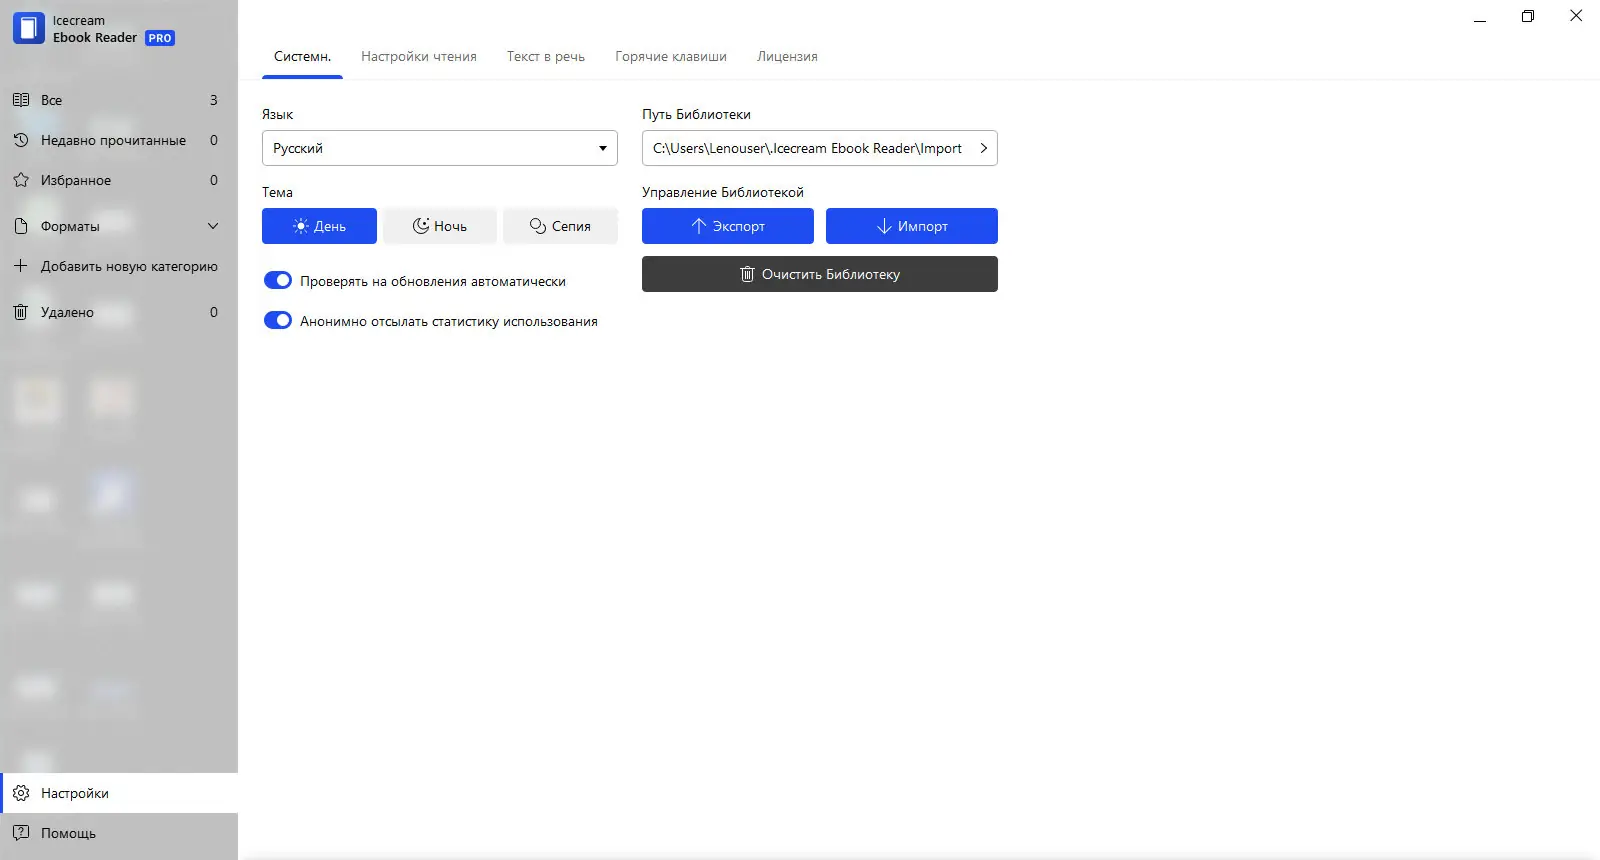Image resolution: width=1600 pixels, height=860 pixels.
Task: Click the Очистить Библиотеку button
Action: pos(820,274)
